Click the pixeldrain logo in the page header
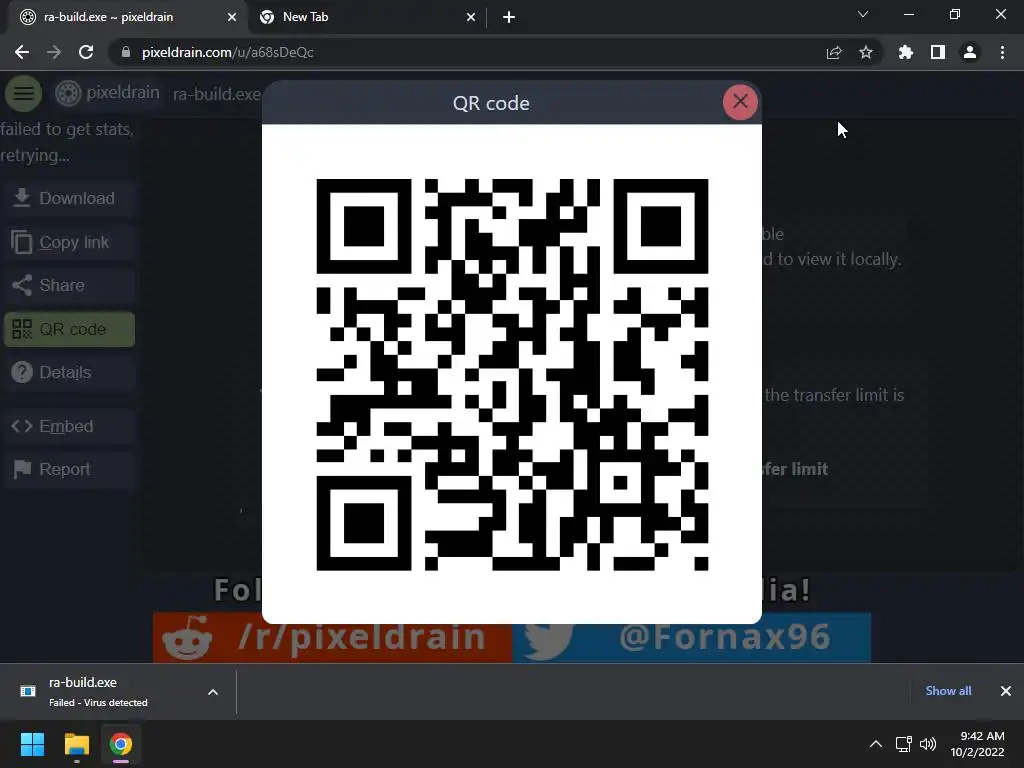 [108, 93]
